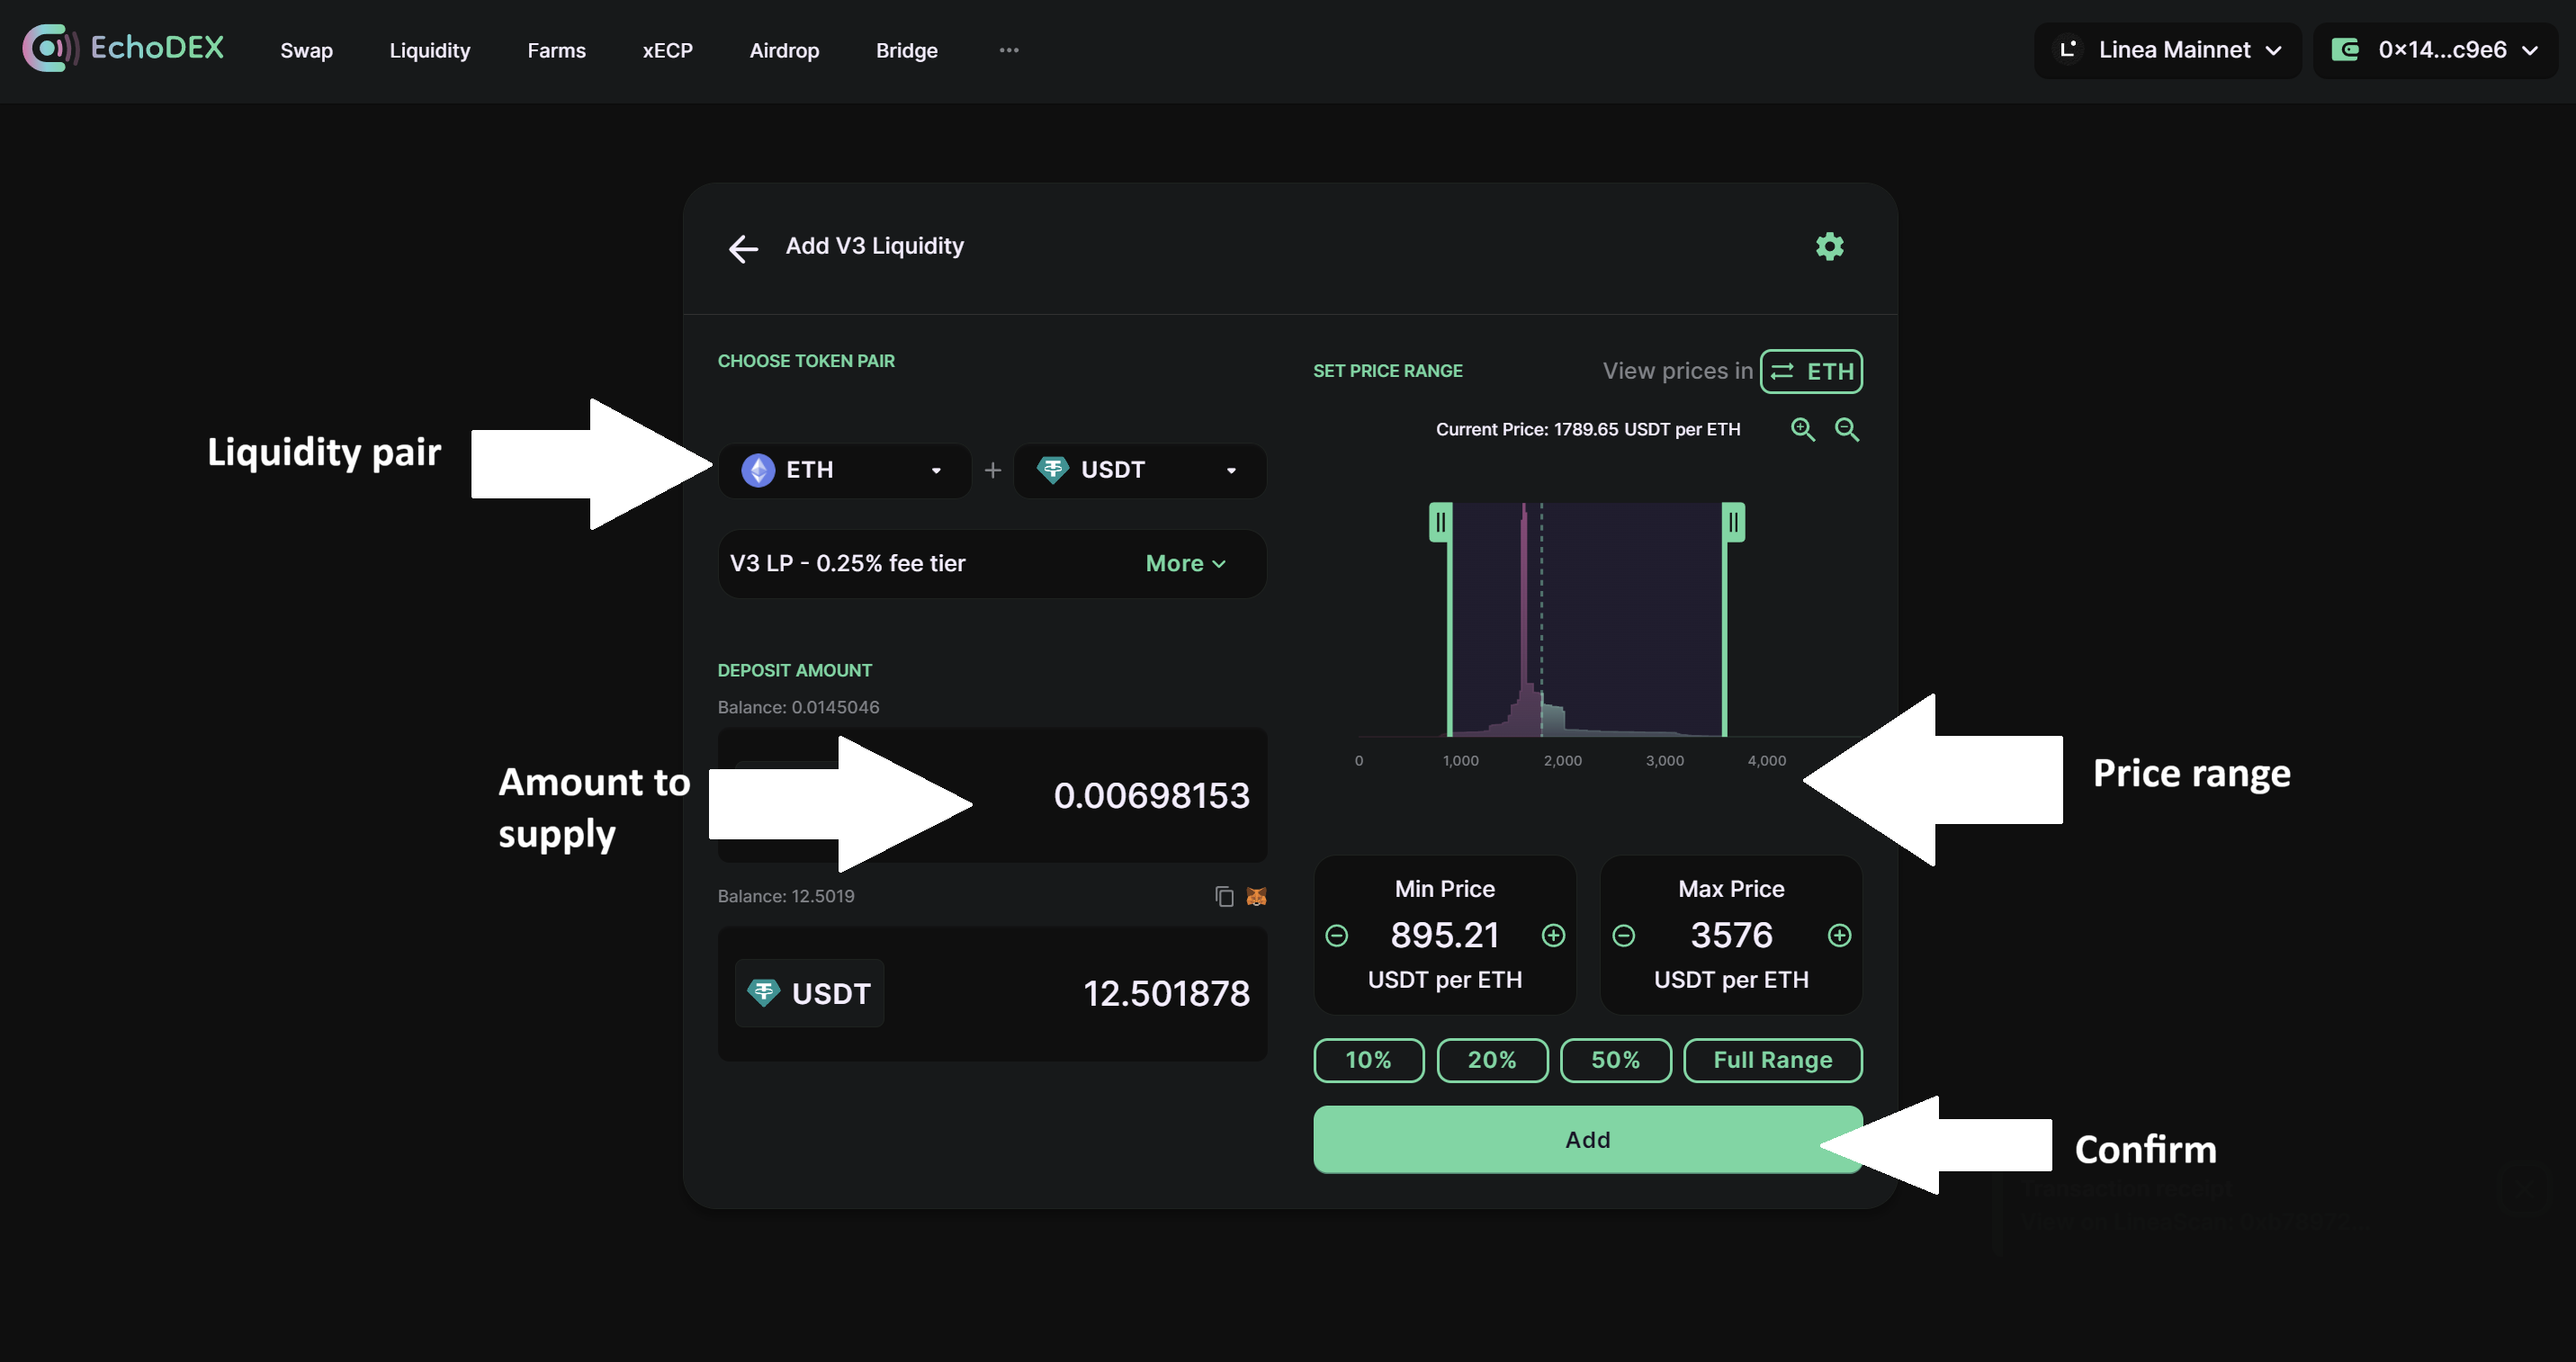Zoom out on the price chart
Screen dimensions: 2576x1362
coord(1846,430)
